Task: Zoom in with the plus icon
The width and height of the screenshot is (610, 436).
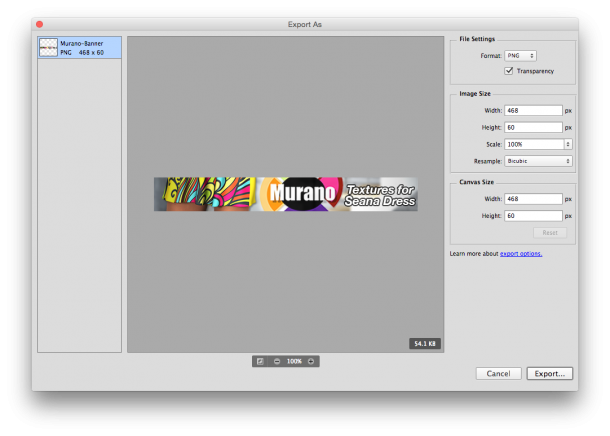Action: [x=311, y=361]
